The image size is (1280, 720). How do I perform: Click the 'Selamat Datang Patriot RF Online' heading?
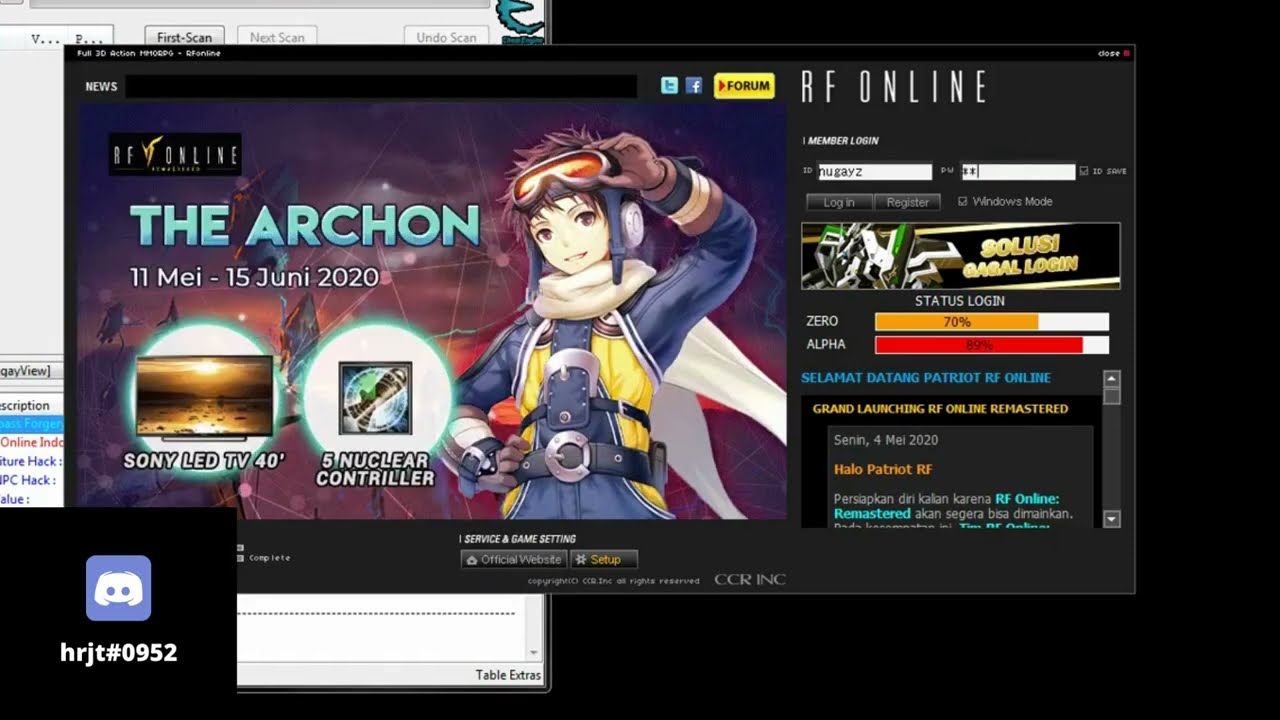coord(926,378)
